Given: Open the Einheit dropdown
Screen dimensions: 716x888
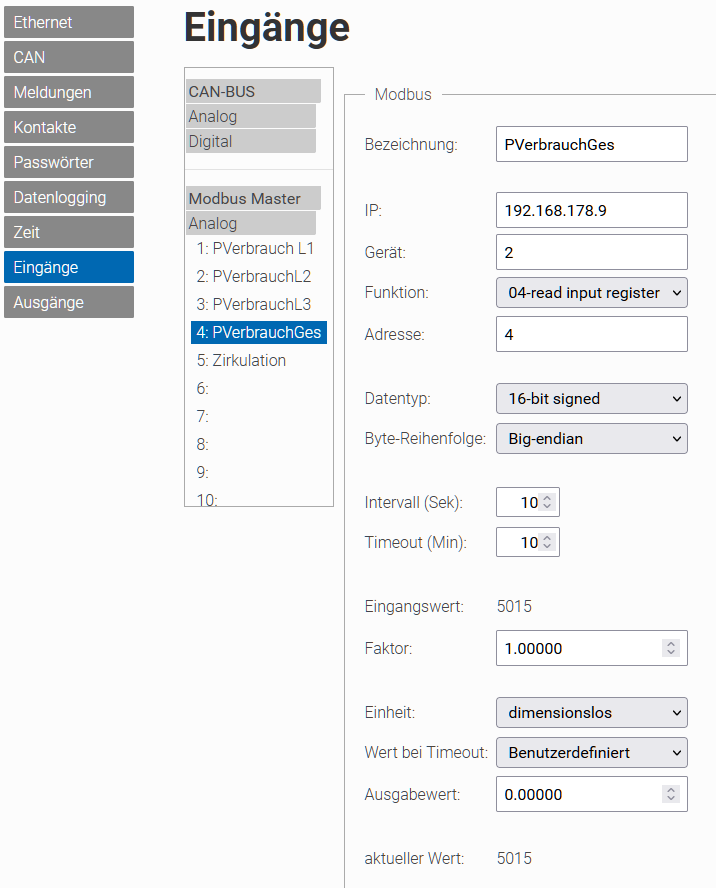Looking at the screenshot, I should point(592,712).
